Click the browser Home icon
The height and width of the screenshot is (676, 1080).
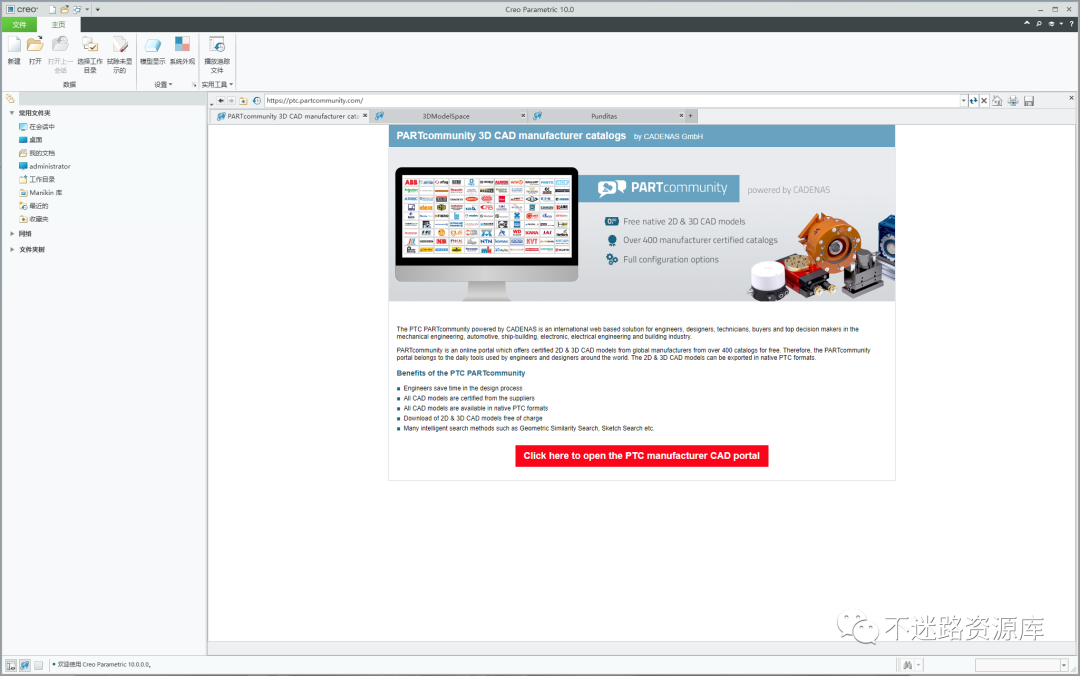tap(997, 101)
